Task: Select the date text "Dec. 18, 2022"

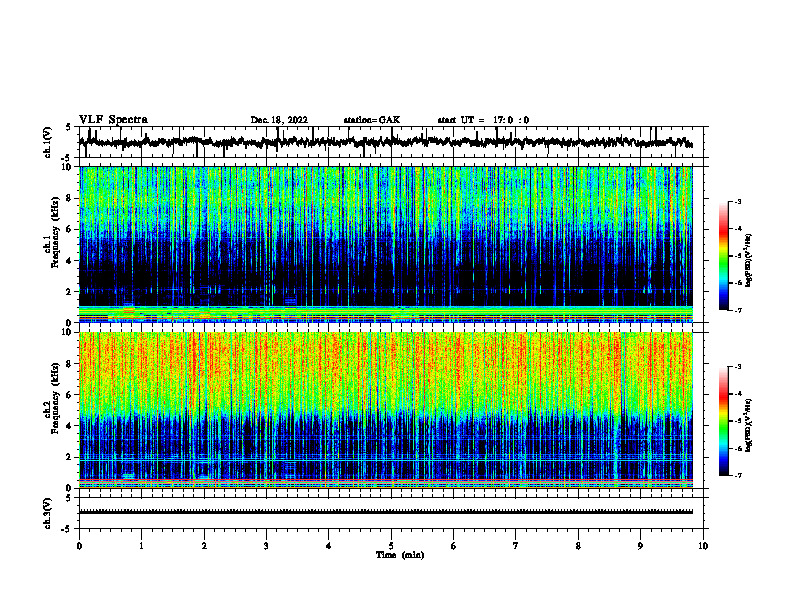Action: pyautogui.click(x=279, y=120)
